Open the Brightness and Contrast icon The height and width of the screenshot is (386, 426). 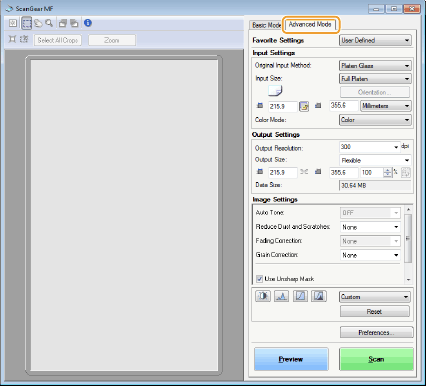(263, 296)
